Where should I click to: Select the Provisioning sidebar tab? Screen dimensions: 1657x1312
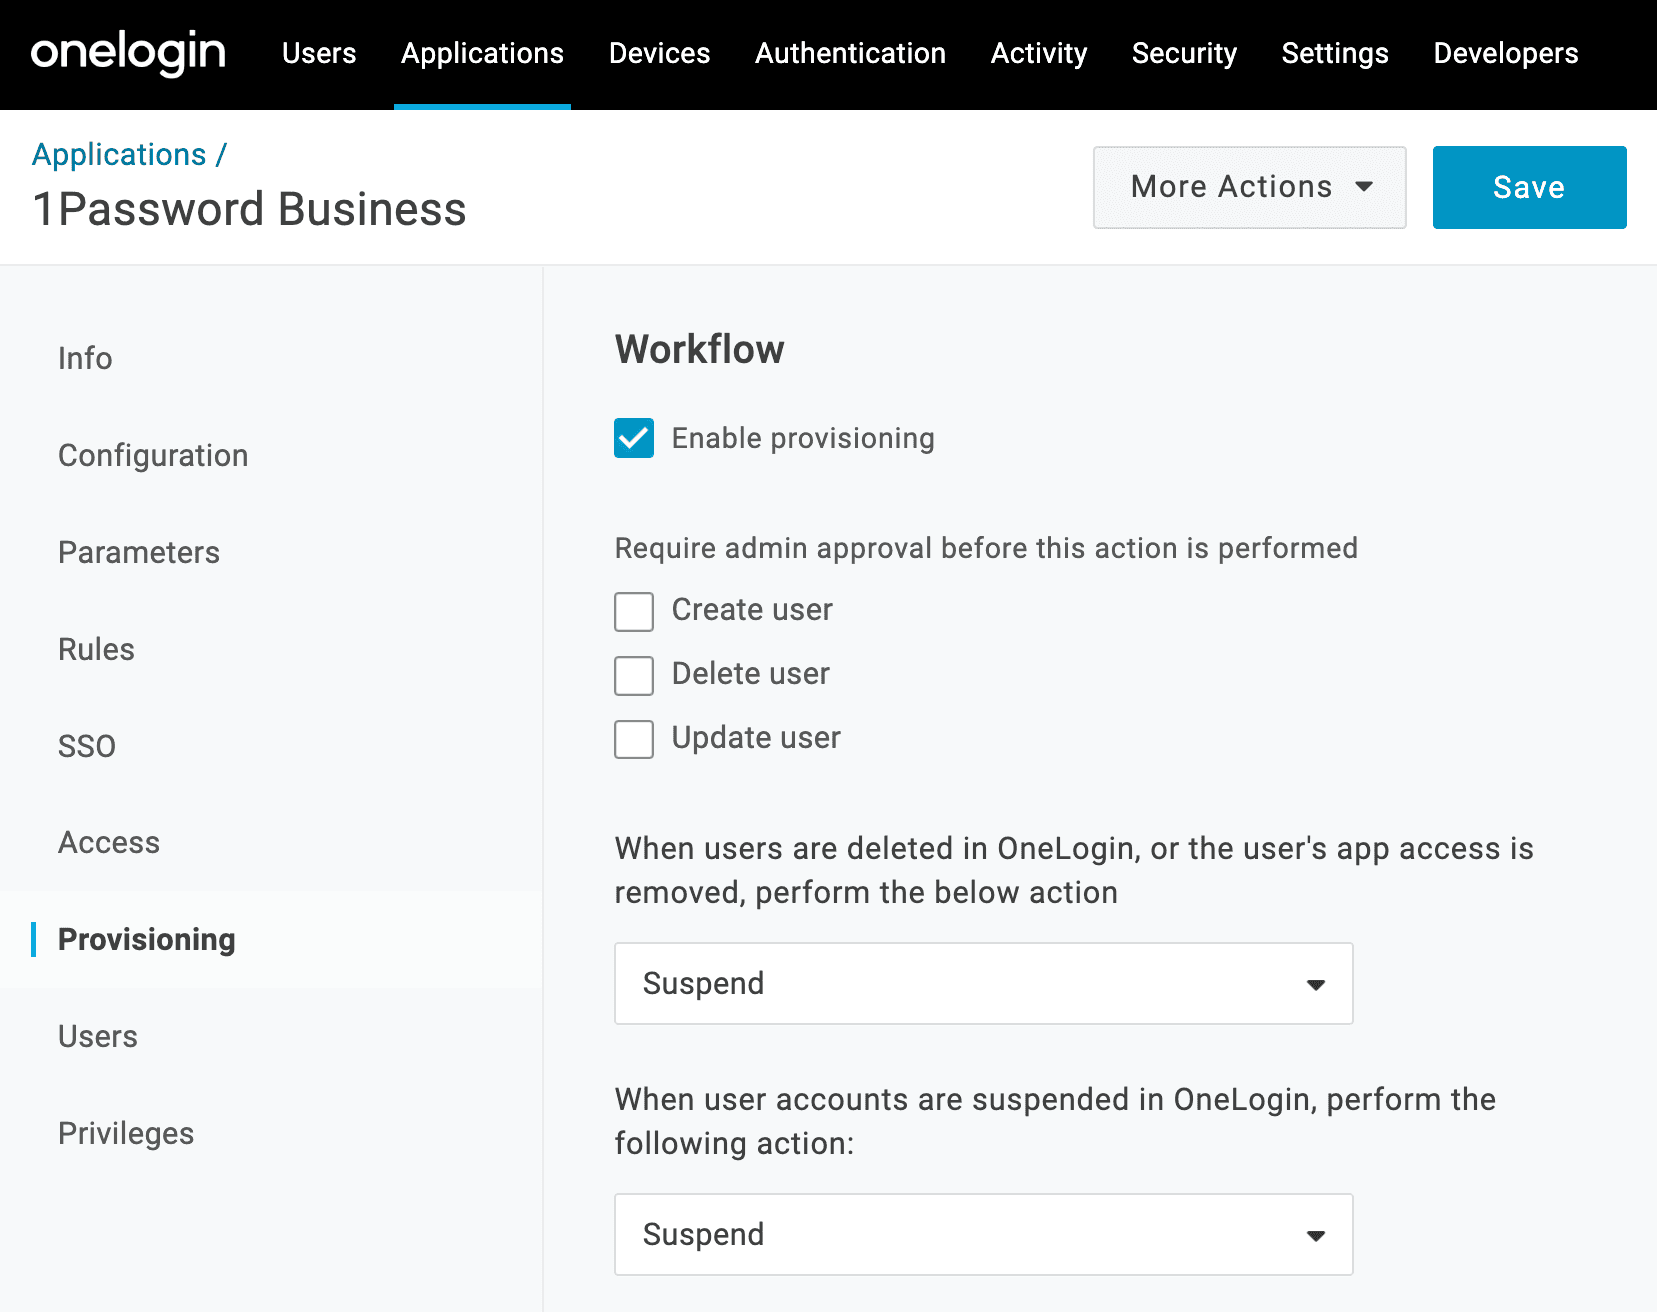tap(147, 939)
